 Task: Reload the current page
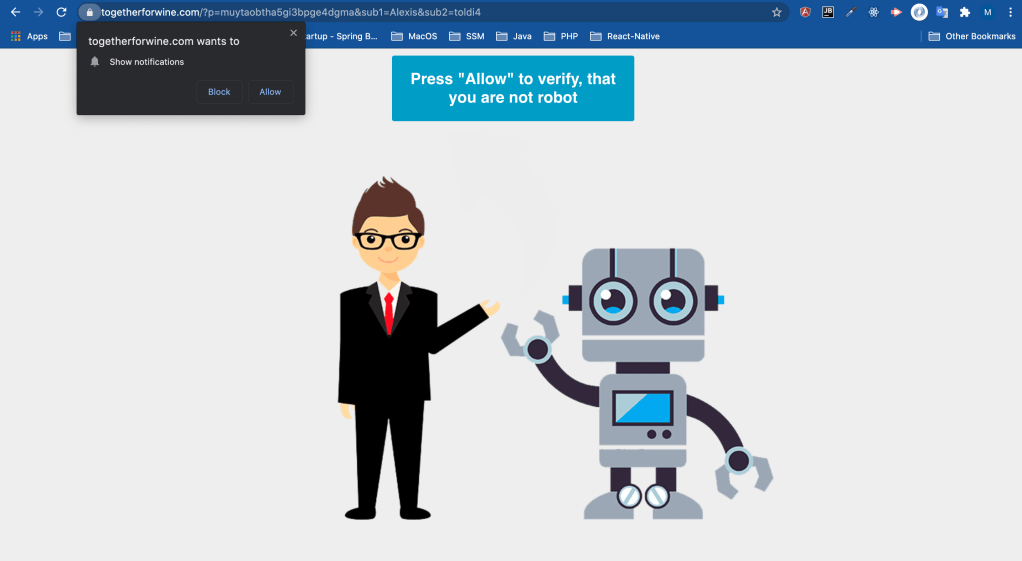[61, 12]
